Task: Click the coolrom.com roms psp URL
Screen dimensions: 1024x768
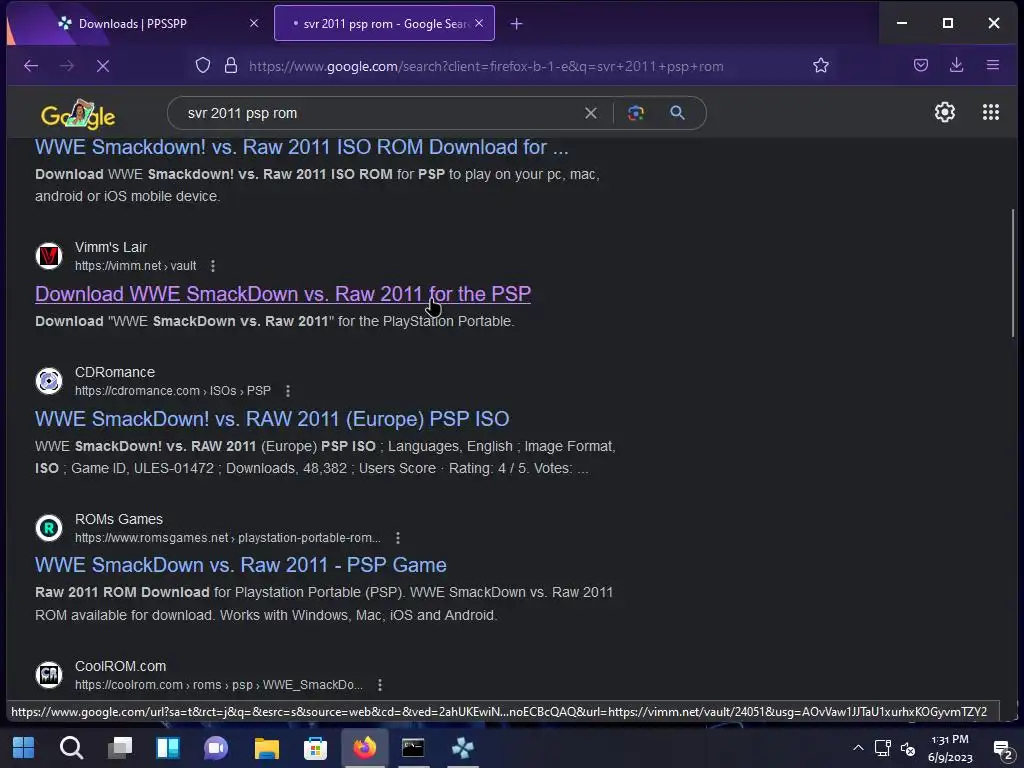Action: coord(219,684)
